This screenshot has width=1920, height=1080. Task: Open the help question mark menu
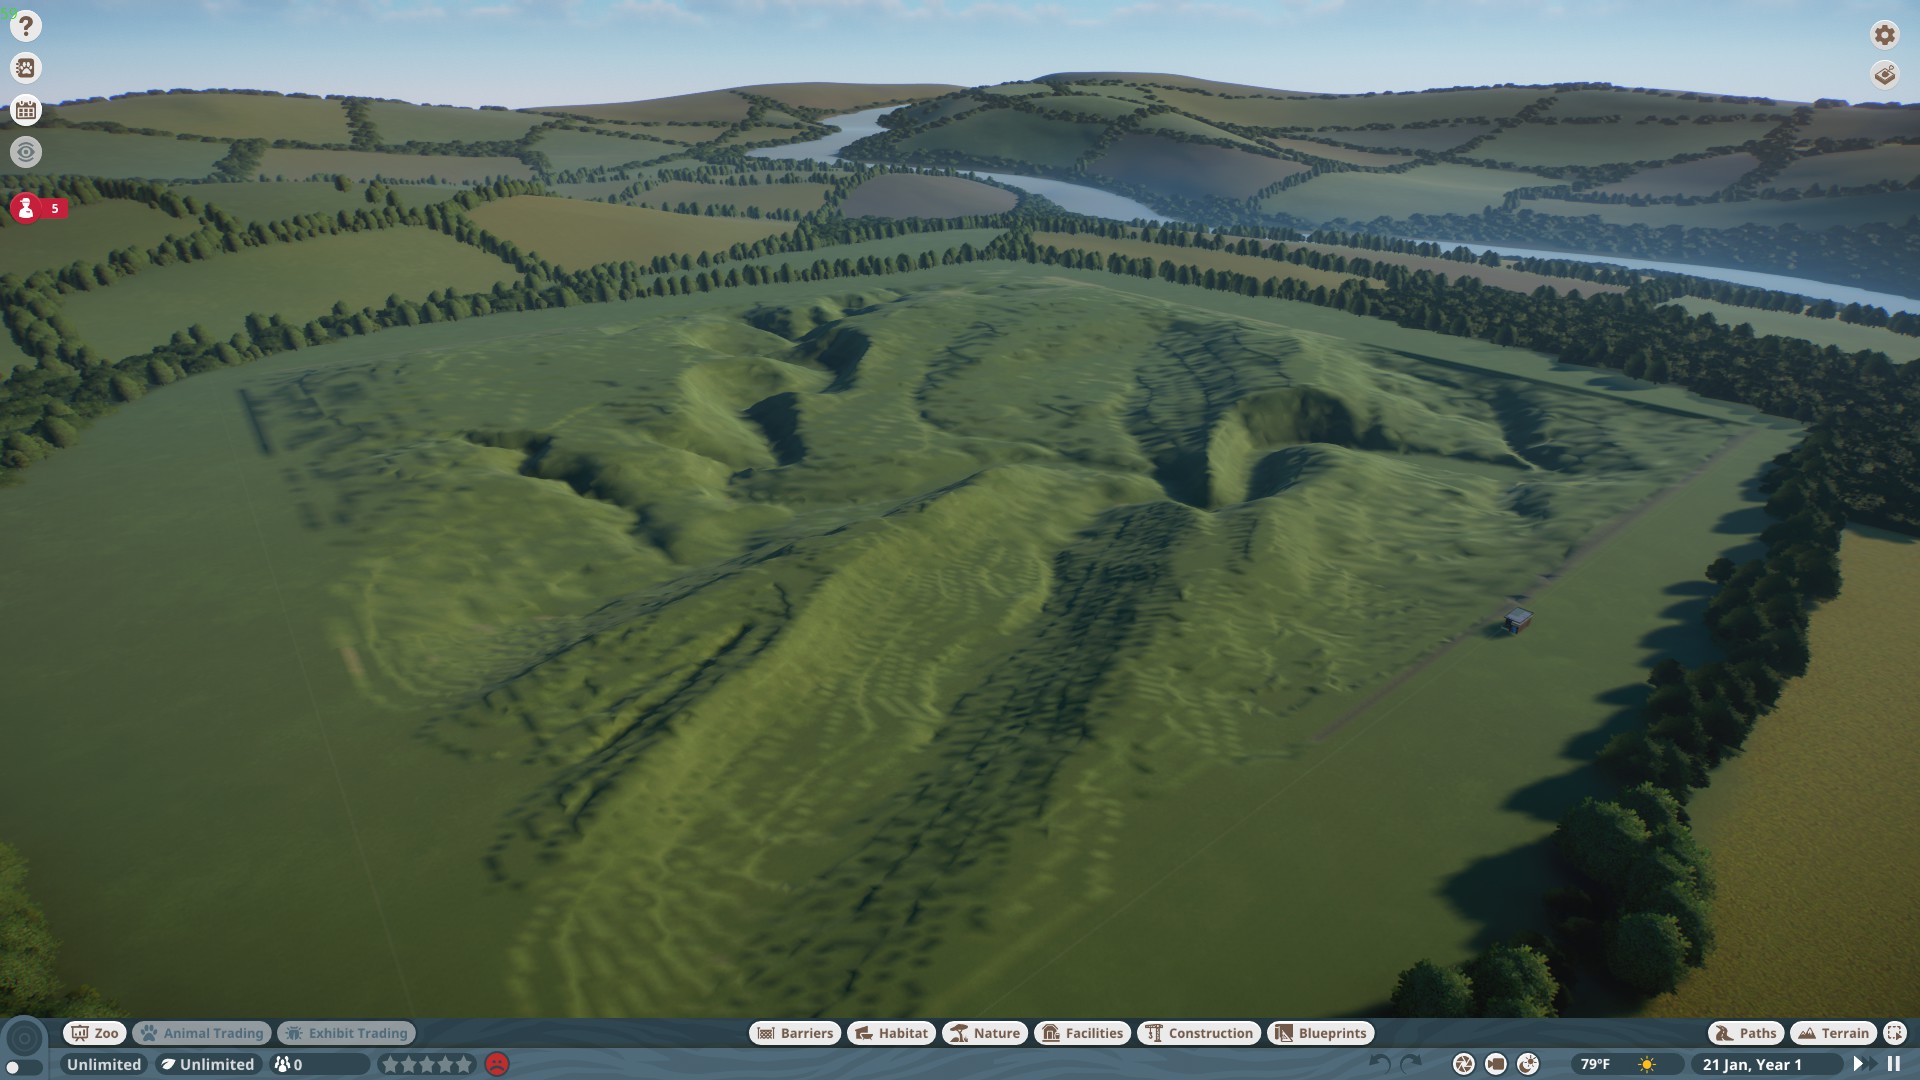(26, 26)
